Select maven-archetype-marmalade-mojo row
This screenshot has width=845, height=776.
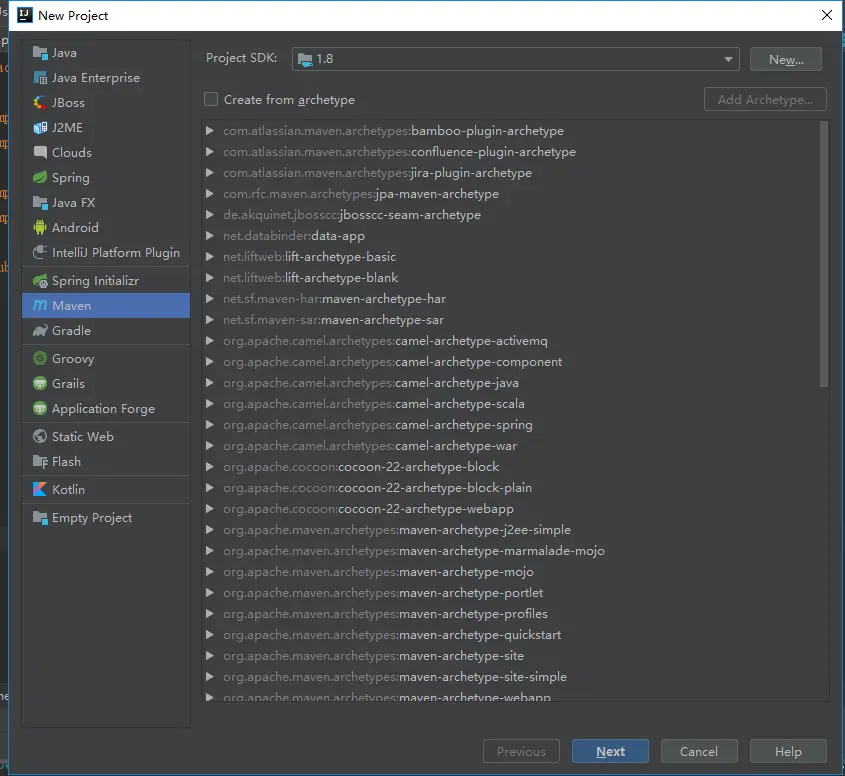click(510, 551)
